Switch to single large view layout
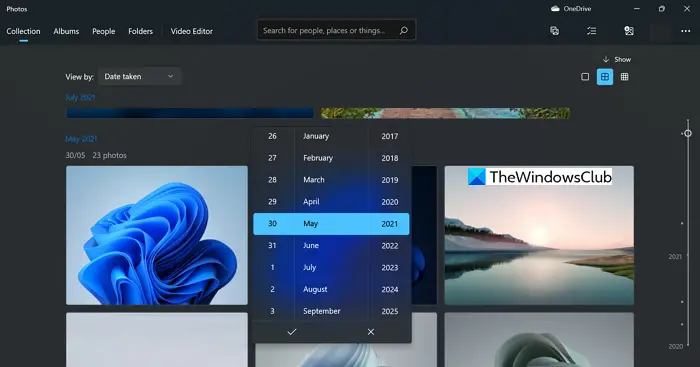700x367 pixels. click(585, 77)
